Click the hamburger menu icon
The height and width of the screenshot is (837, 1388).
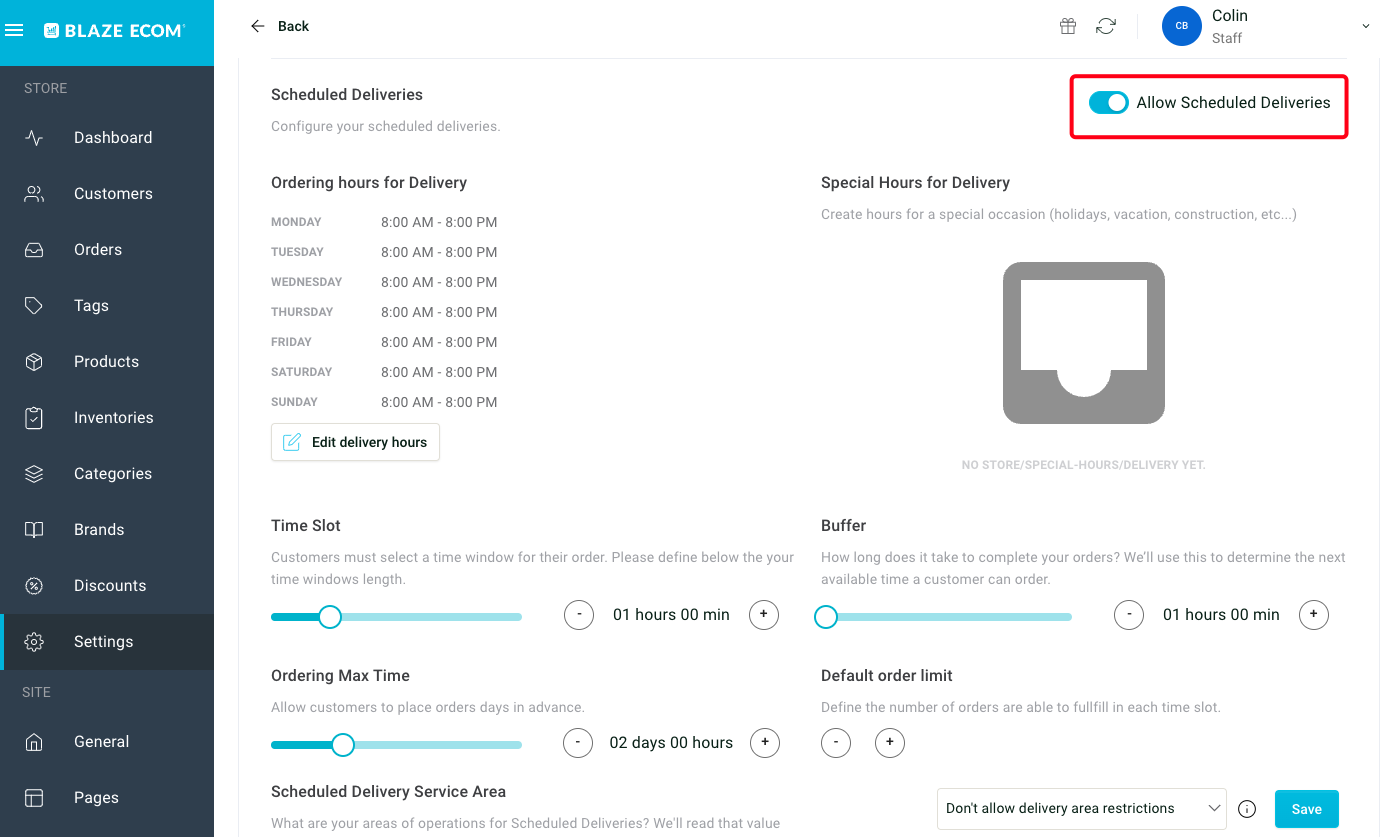(x=14, y=31)
